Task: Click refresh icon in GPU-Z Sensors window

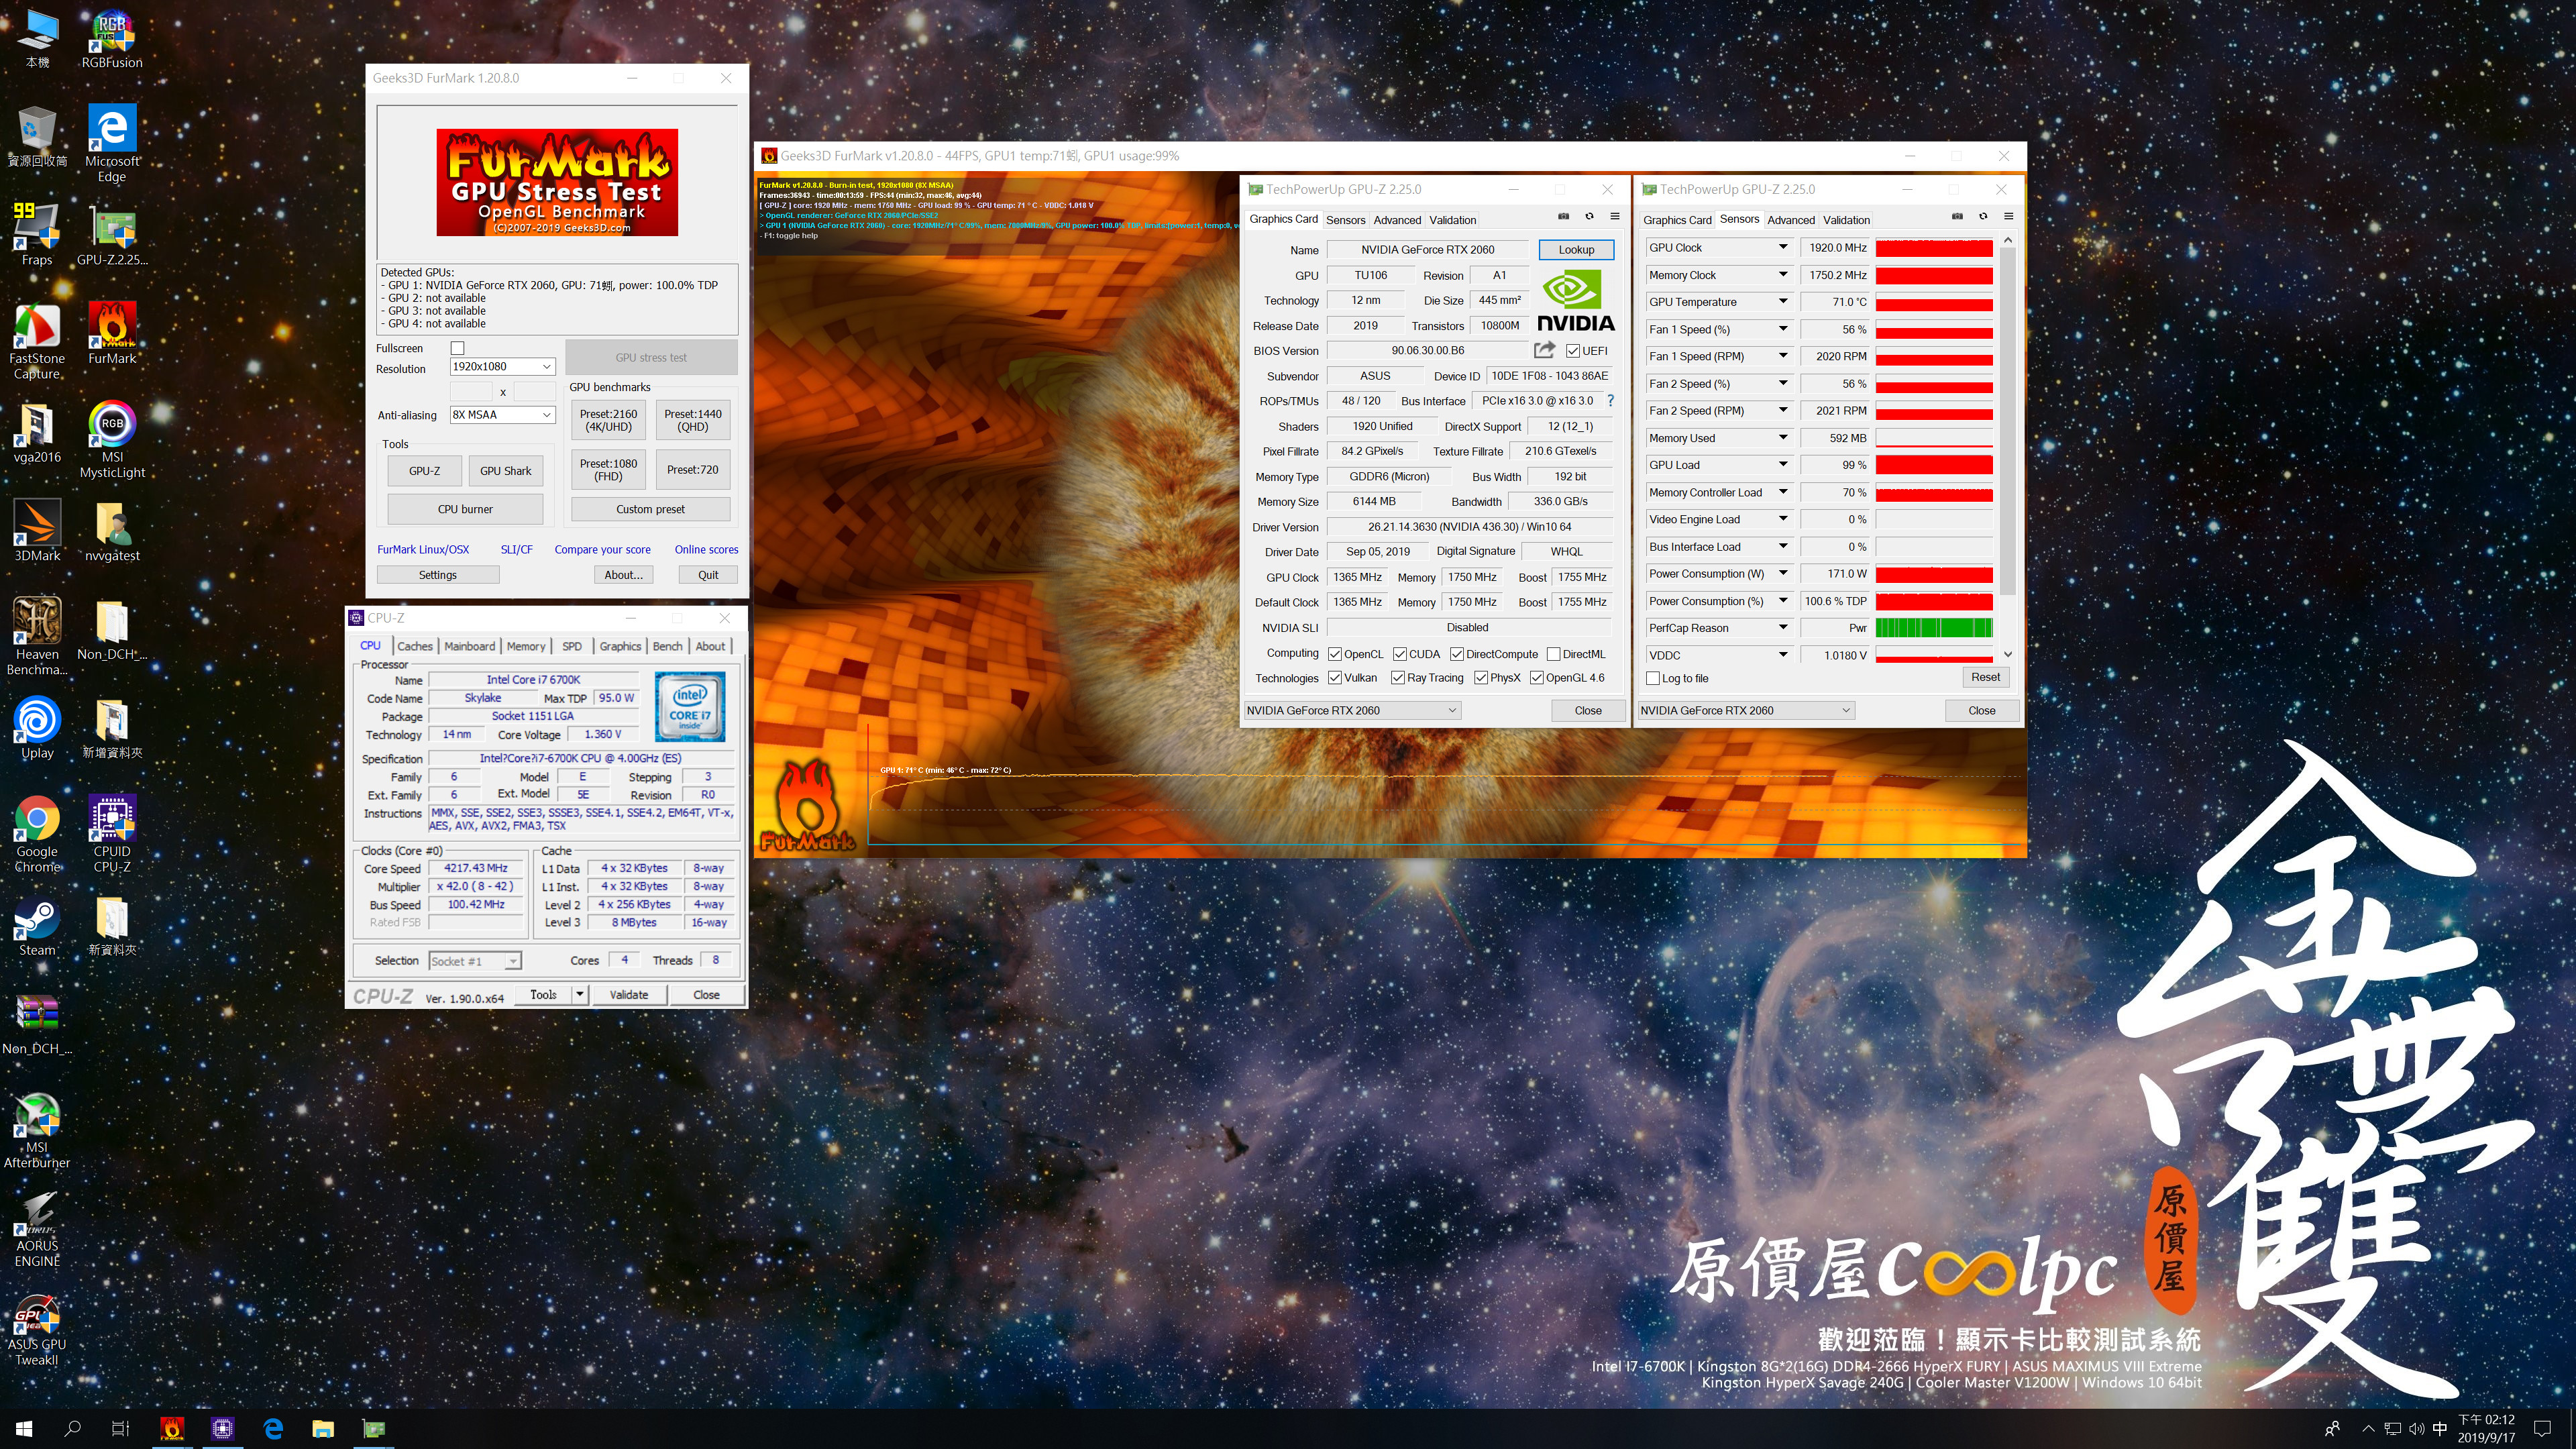Action: 1983,217
